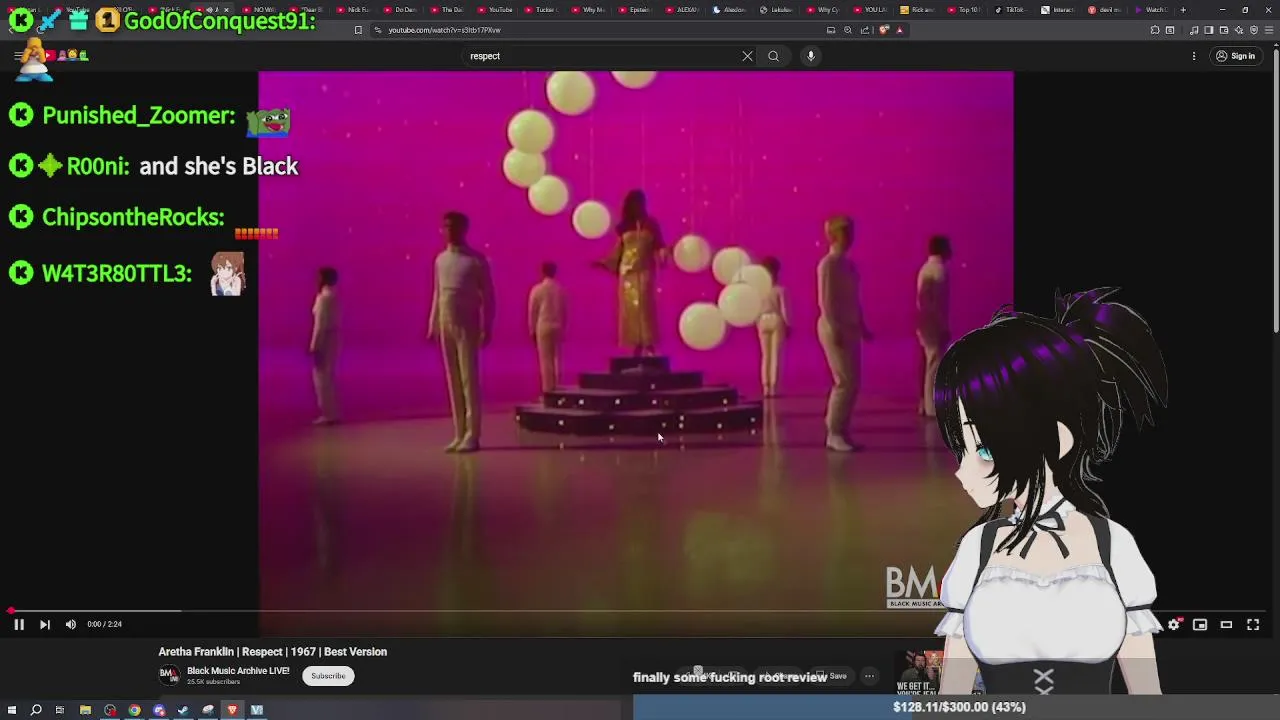The height and width of the screenshot is (720, 1280).
Task: Click the Black Music Archive channel avatar
Action: (169, 676)
